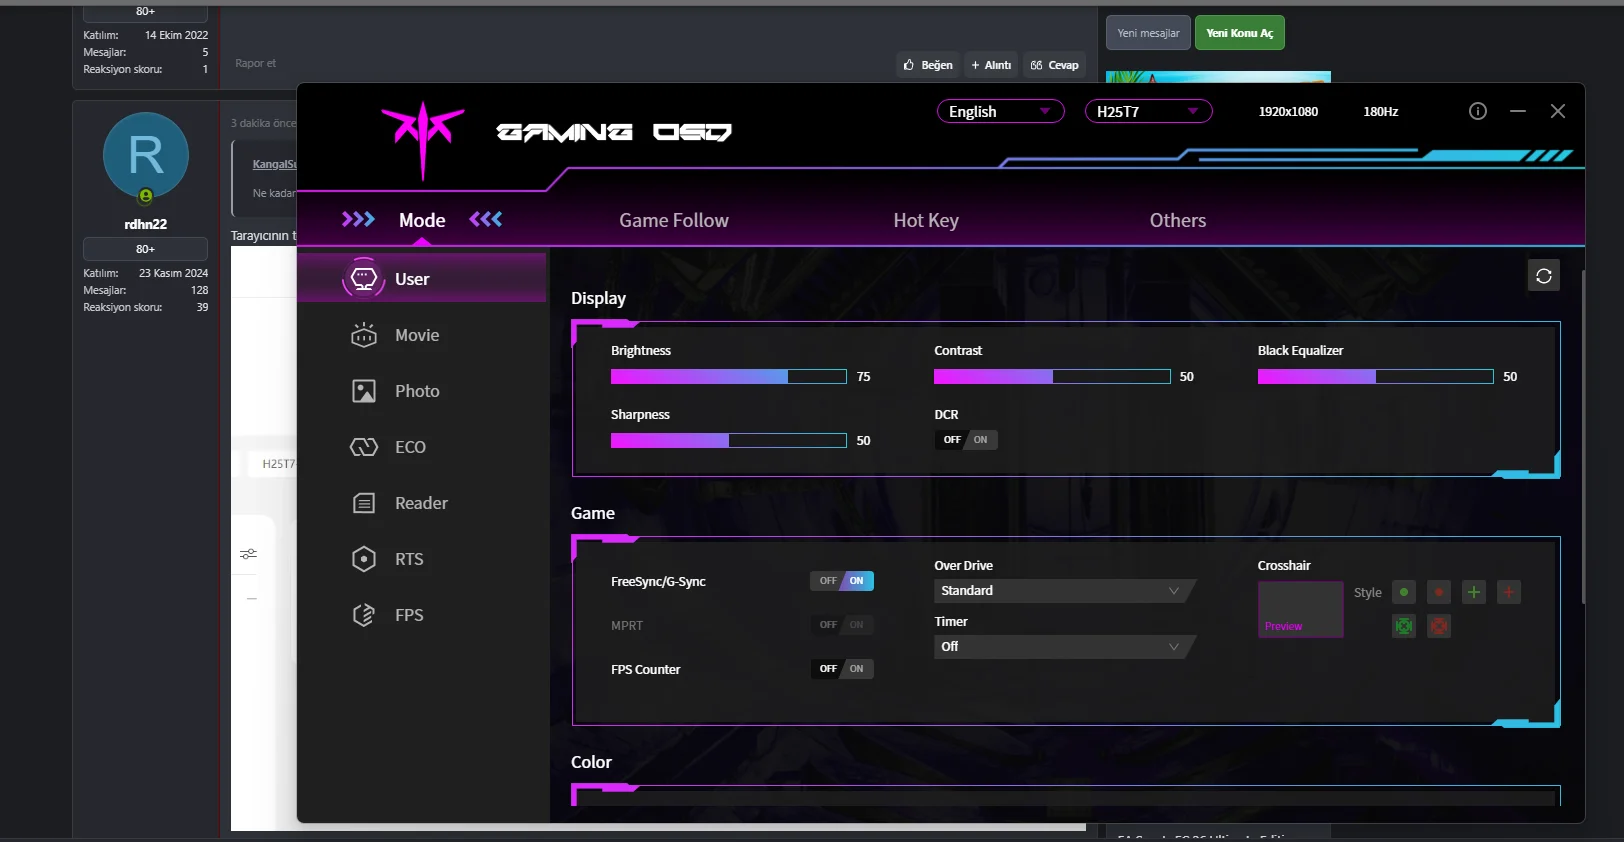Screen dimensions: 1624x842
Task: Select the Movie mode clapperboard icon
Action: [x=364, y=335]
